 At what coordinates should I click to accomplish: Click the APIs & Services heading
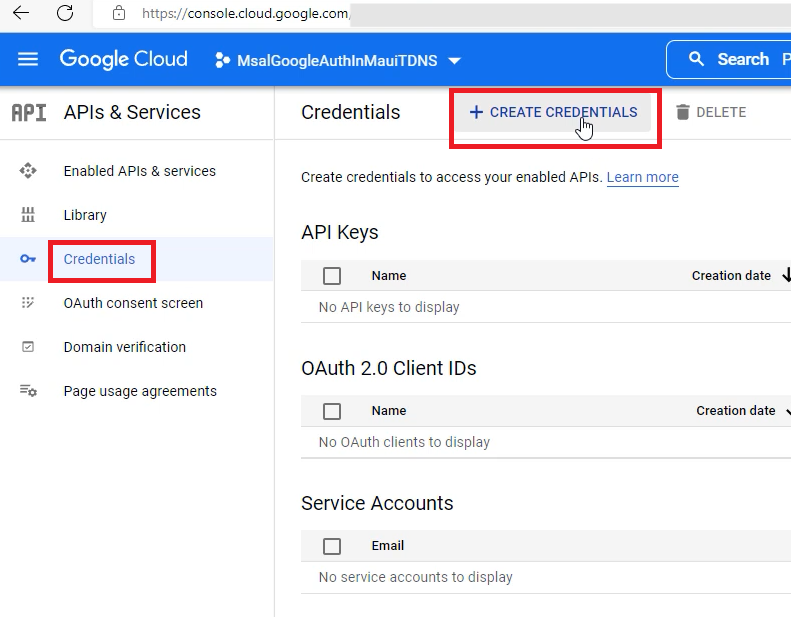pyautogui.click(x=132, y=112)
